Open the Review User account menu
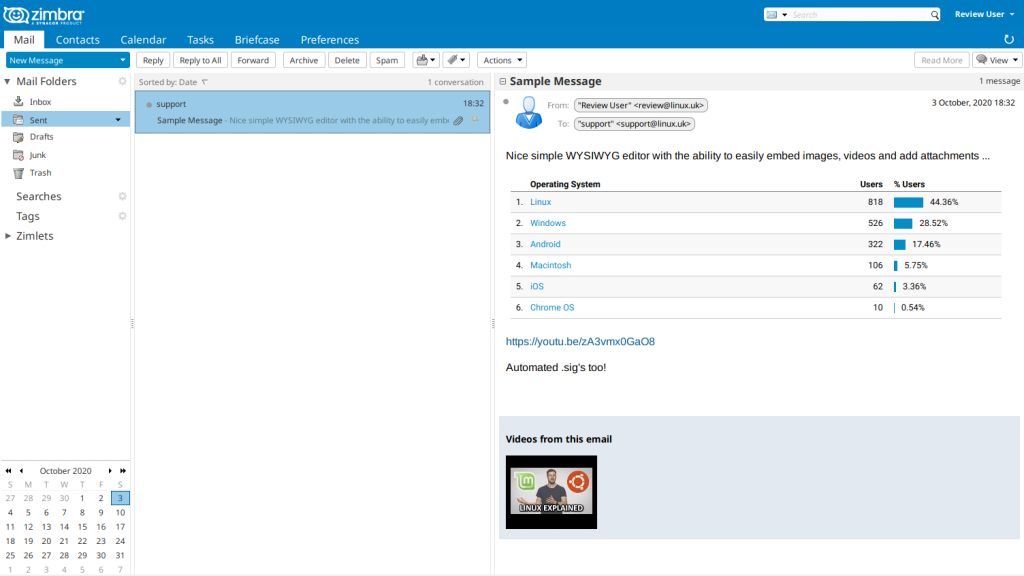 click(985, 14)
